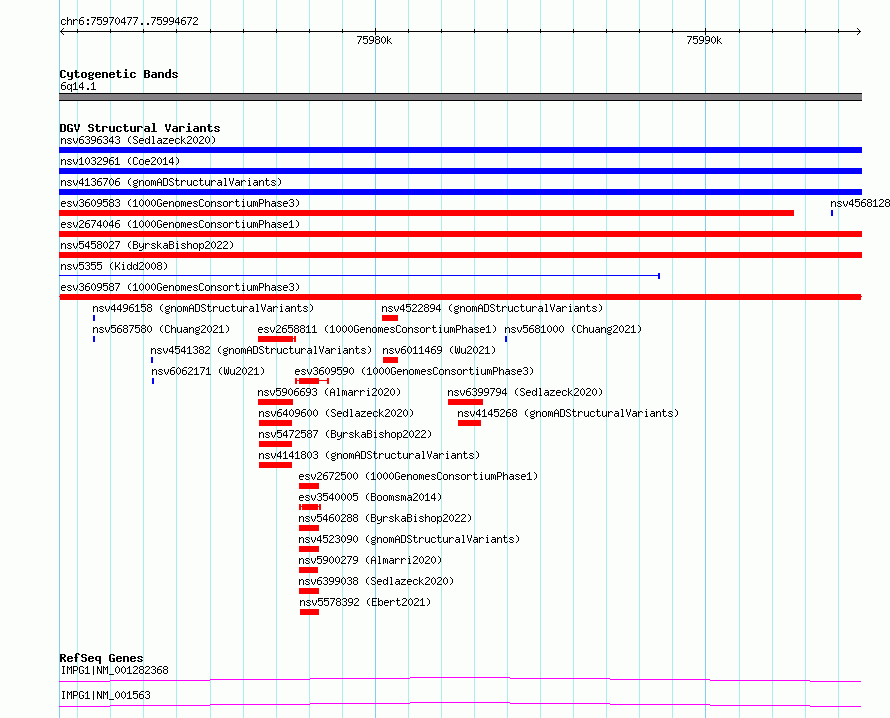Click the RefSeq Genes track title
The image size is (890, 718).
point(101,658)
